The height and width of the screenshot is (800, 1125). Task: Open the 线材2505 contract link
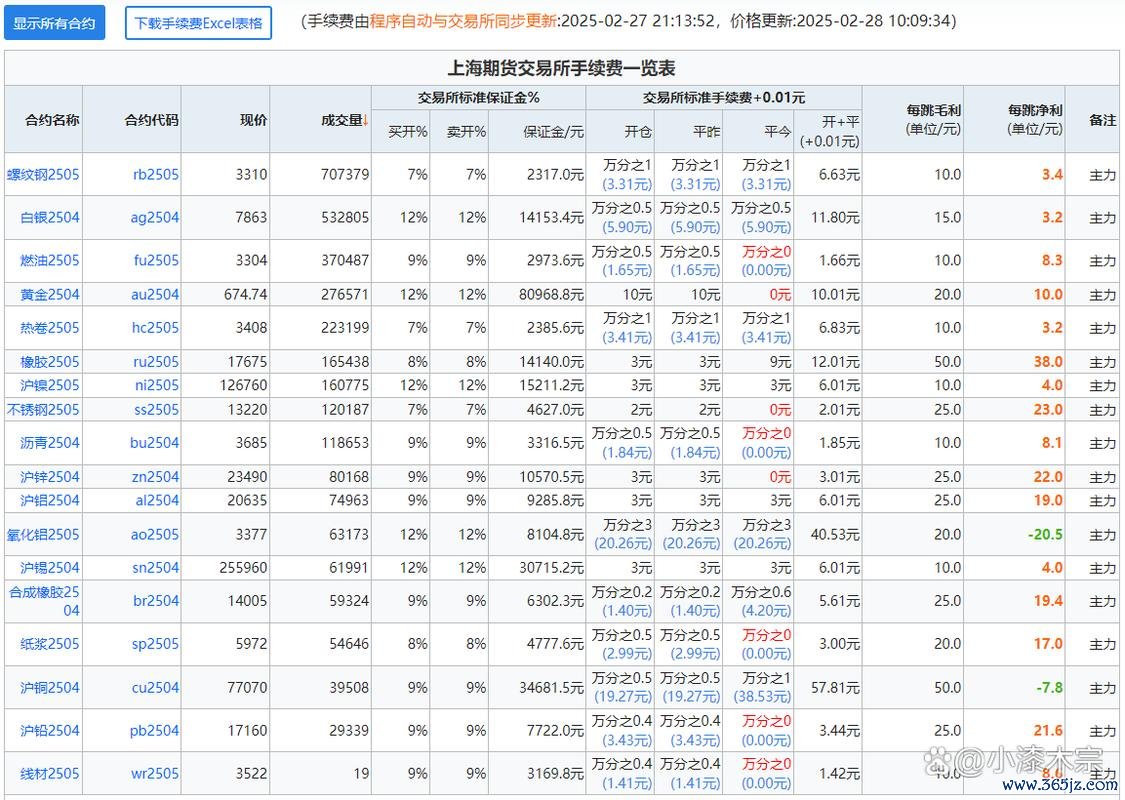pos(50,773)
